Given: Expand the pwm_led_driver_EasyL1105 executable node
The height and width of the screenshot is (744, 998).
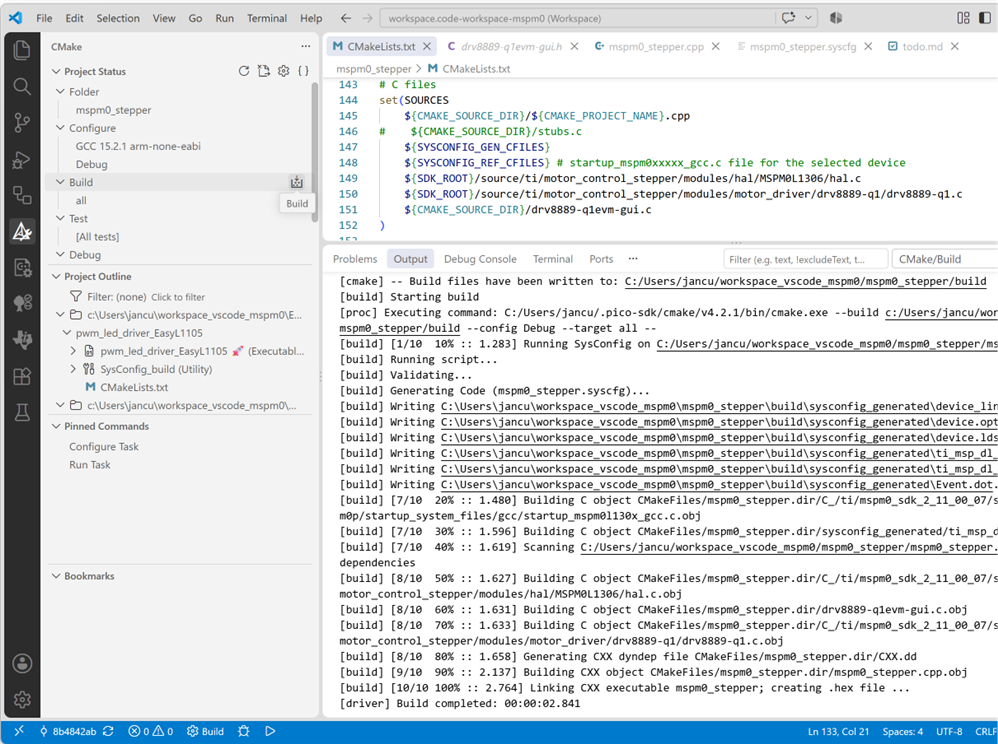Looking at the screenshot, I should [x=73, y=351].
